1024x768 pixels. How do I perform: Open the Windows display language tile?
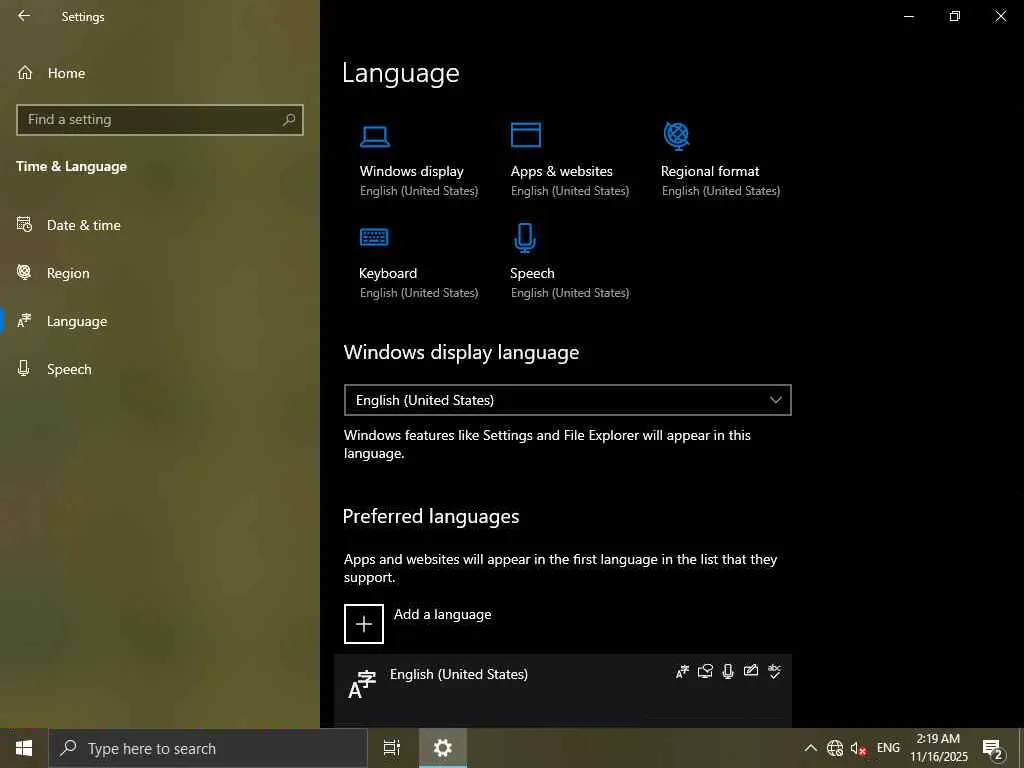pos(419,160)
